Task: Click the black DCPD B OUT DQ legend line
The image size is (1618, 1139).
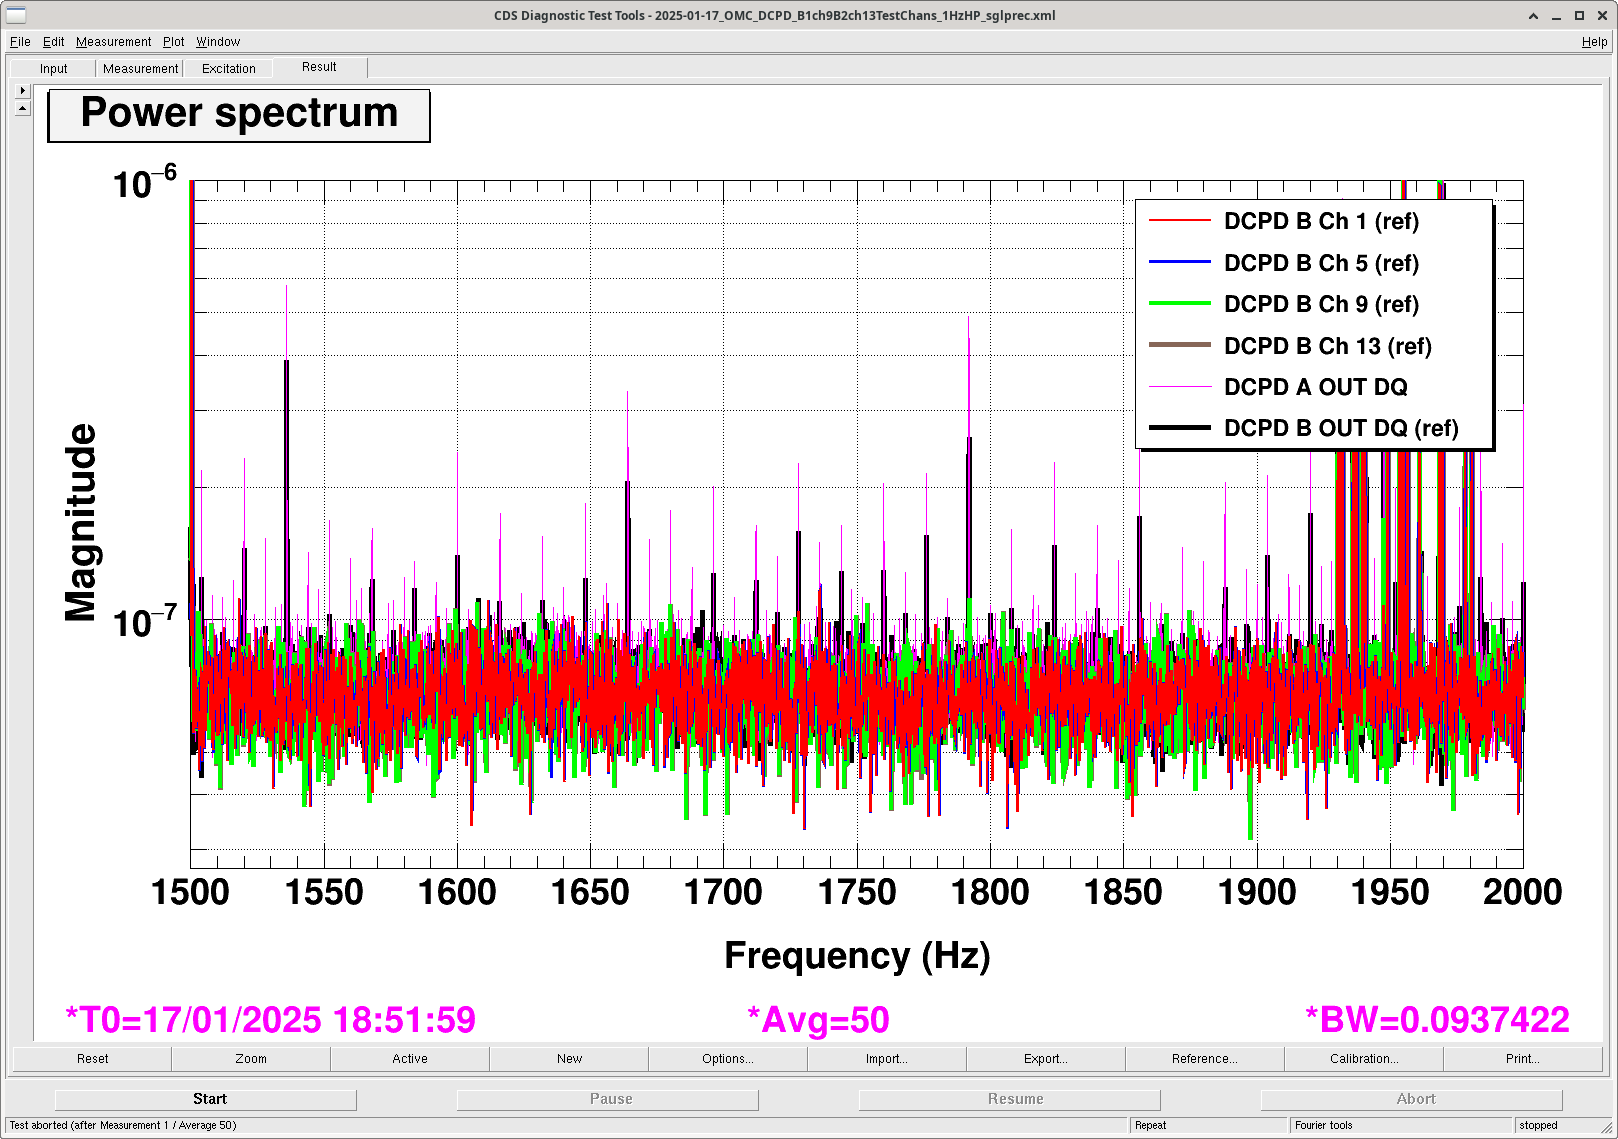Action: click(x=1179, y=427)
